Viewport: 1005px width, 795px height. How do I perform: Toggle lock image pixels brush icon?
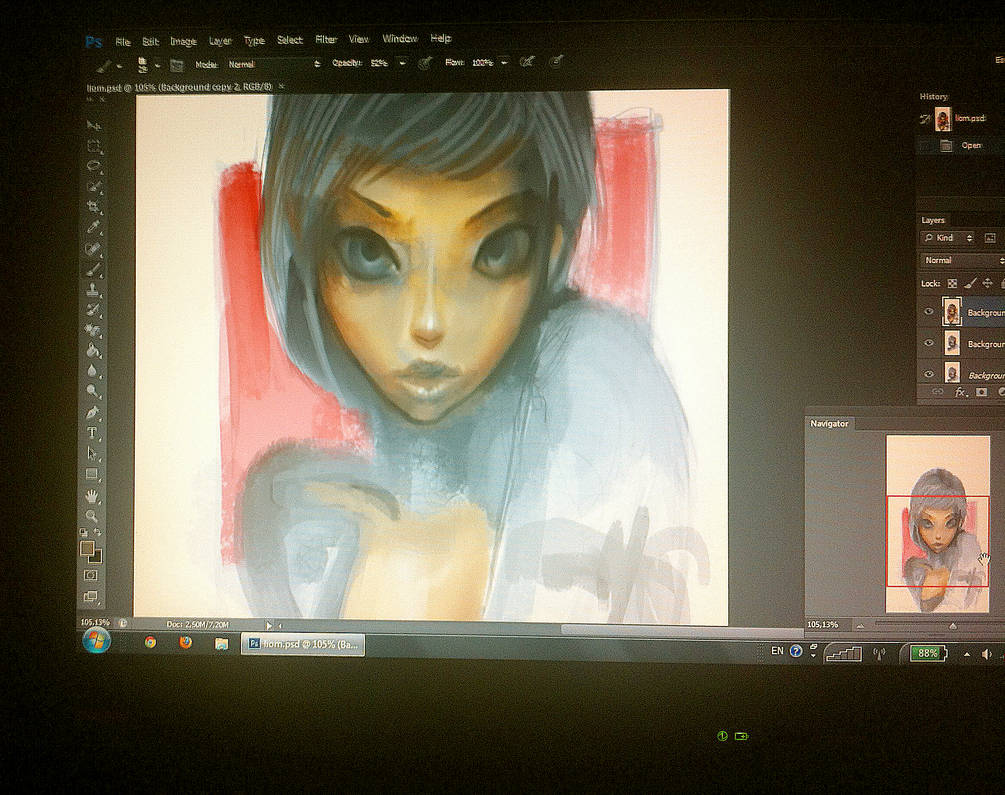(970, 283)
